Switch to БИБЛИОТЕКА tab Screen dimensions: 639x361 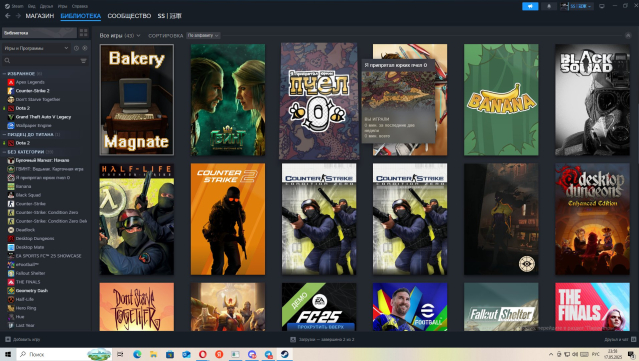pos(81,16)
